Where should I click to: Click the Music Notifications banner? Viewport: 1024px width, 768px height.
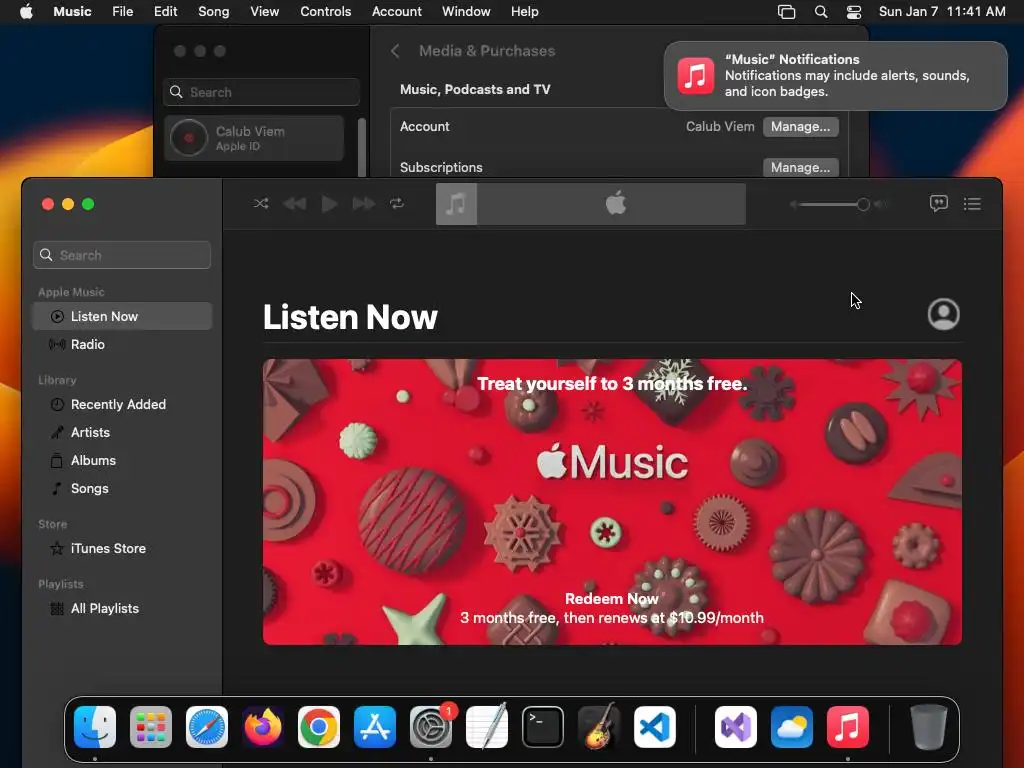835,76
